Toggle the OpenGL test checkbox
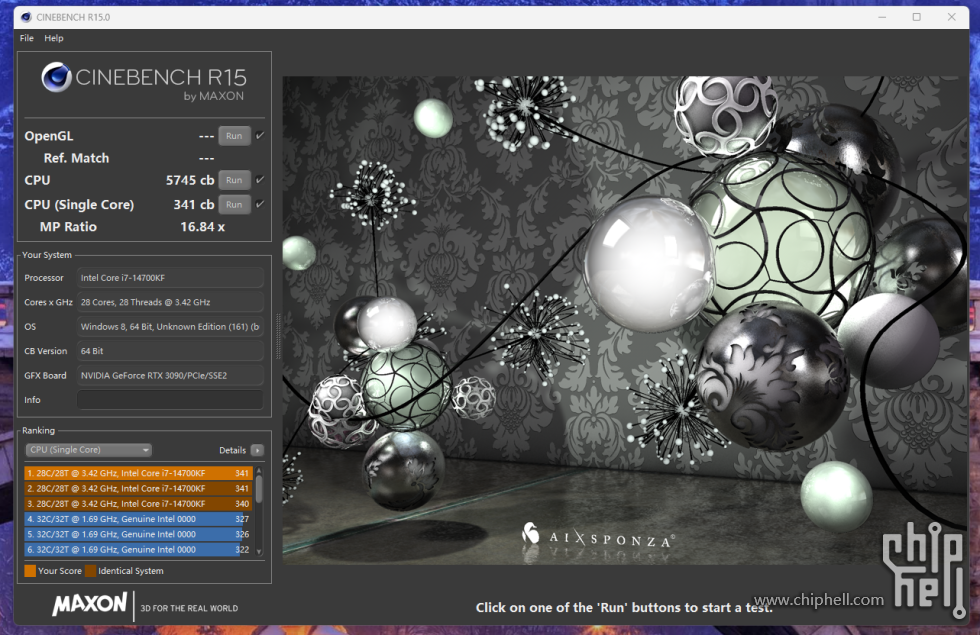 (x=260, y=135)
